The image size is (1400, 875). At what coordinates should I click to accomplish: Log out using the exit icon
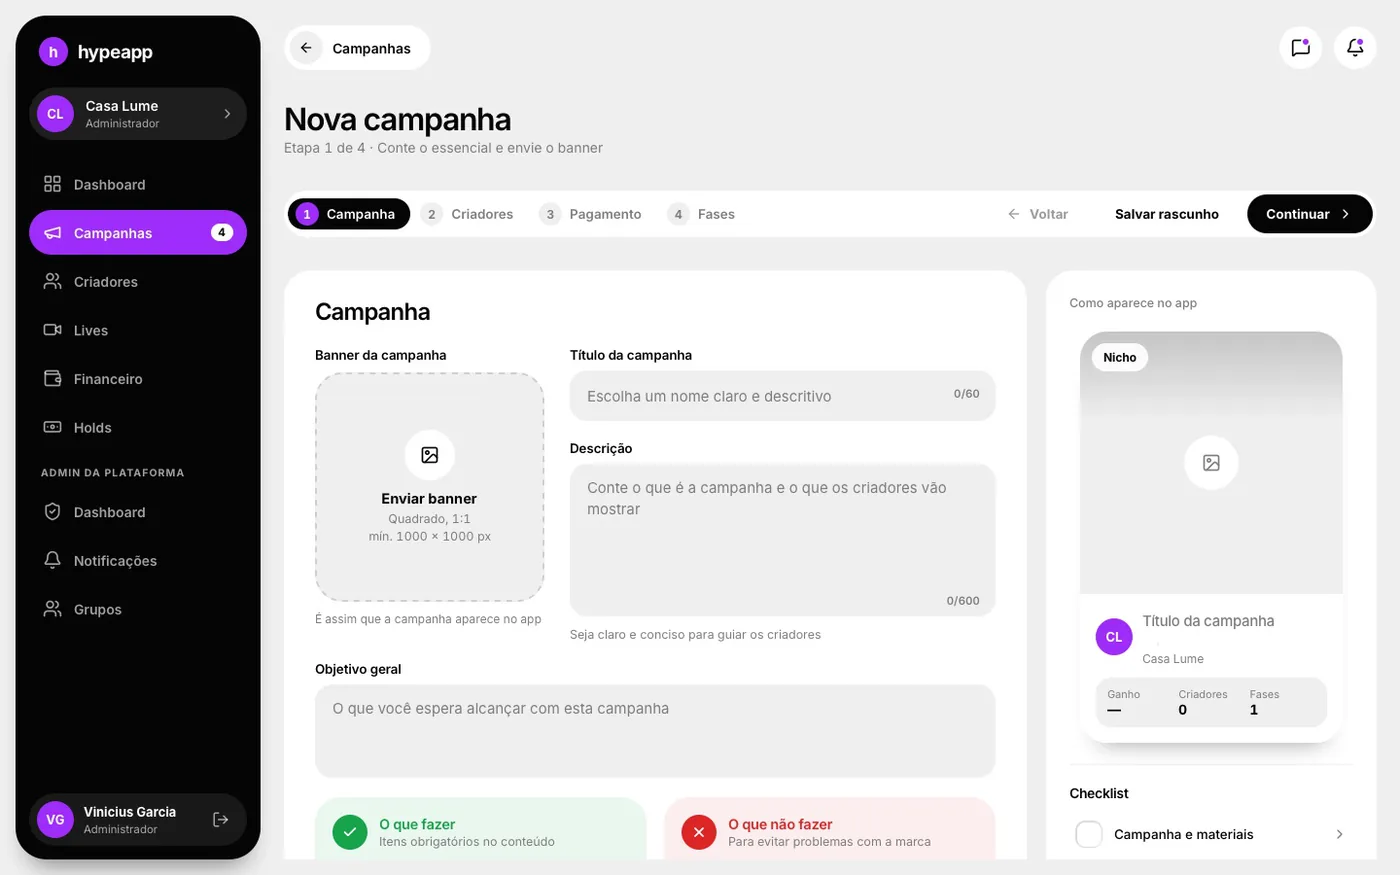(x=221, y=820)
